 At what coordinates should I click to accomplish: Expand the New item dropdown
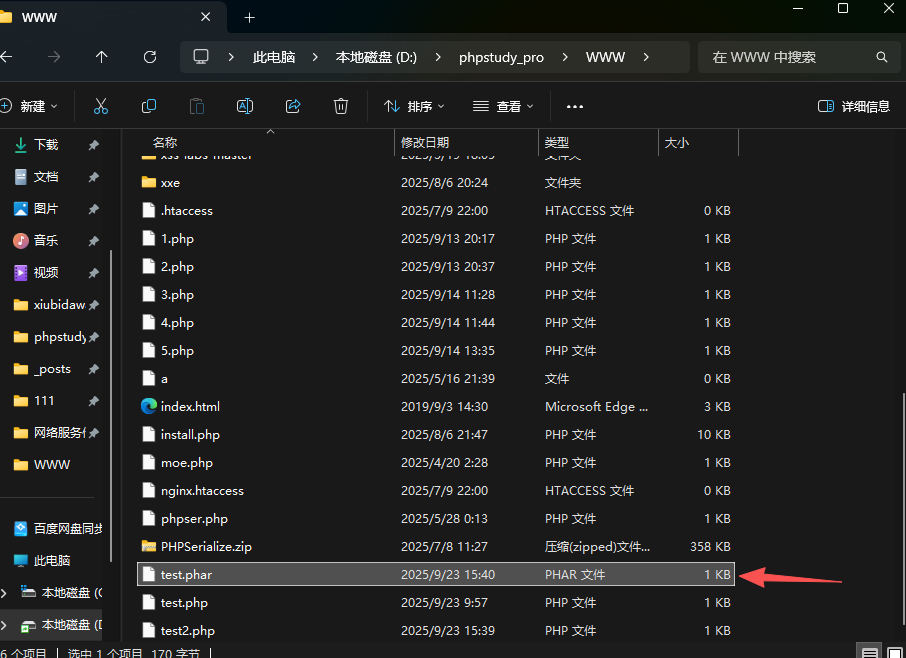tap(30, 106)
